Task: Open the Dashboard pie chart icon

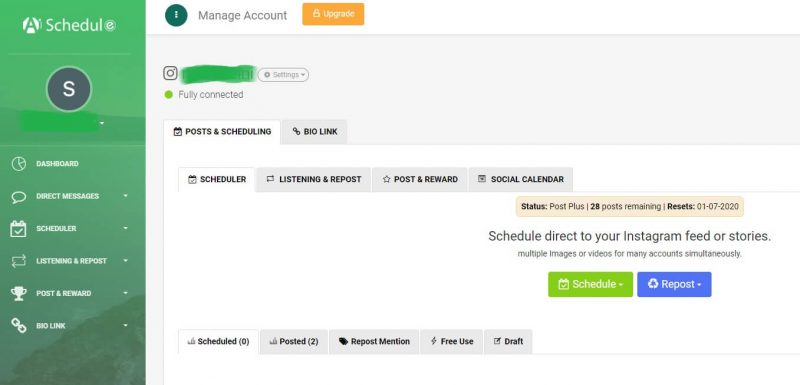Action: 19,164
